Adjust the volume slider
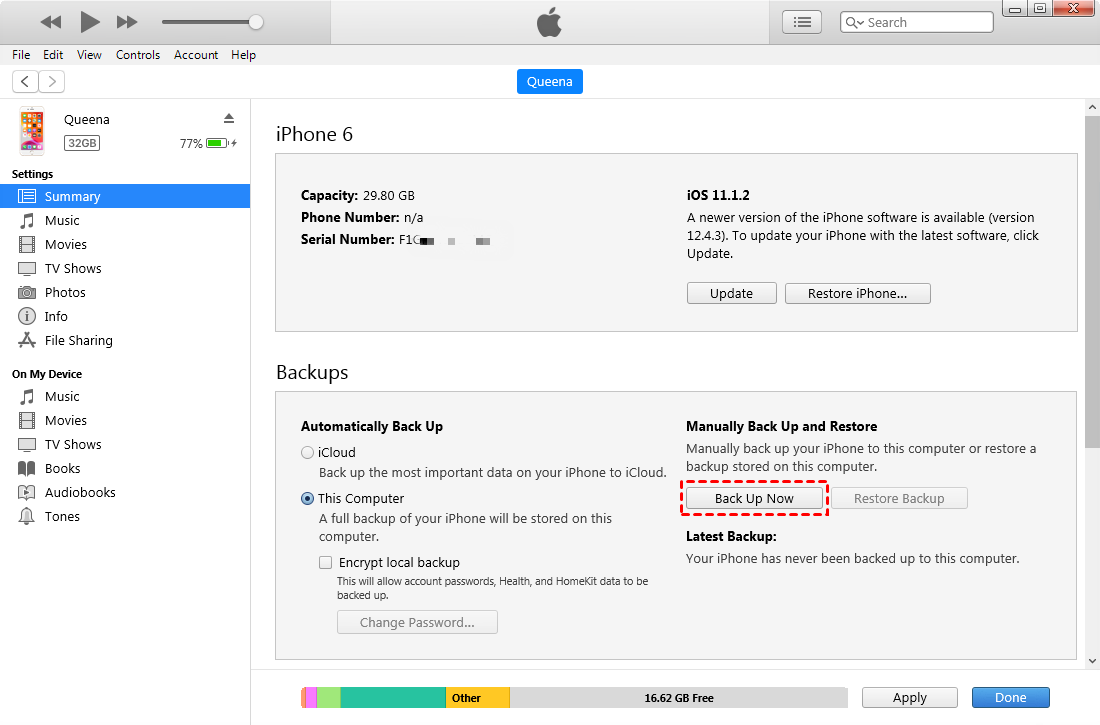The image size is (1100, 725). tap(255, 20)
